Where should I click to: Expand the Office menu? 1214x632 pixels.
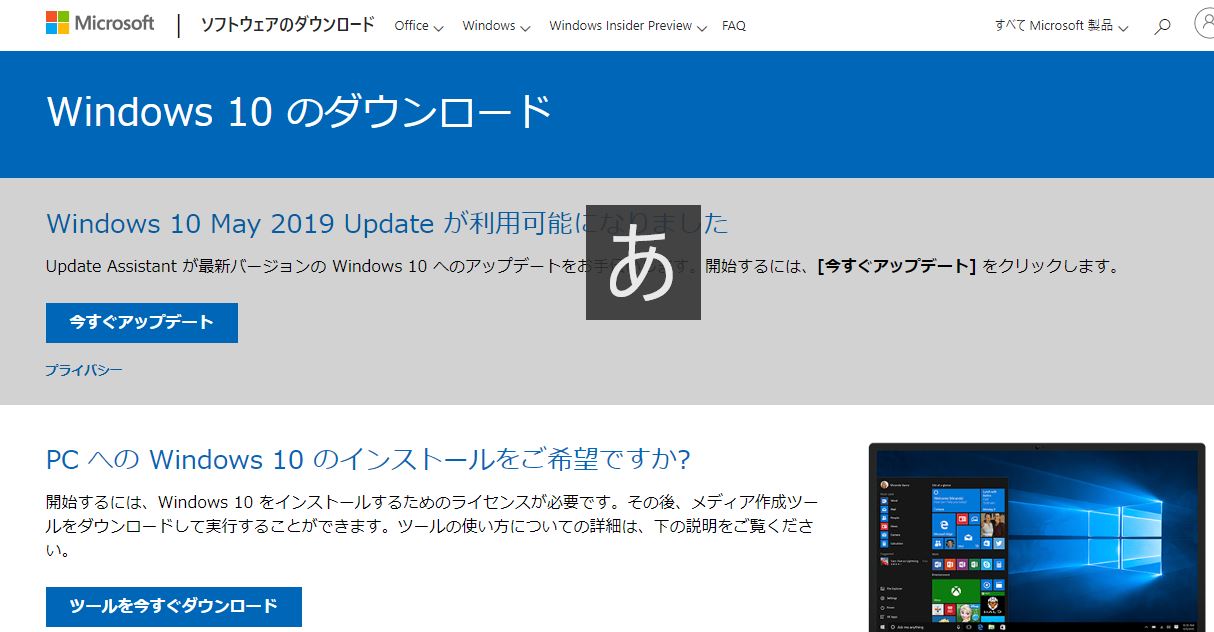coord(418,26)
